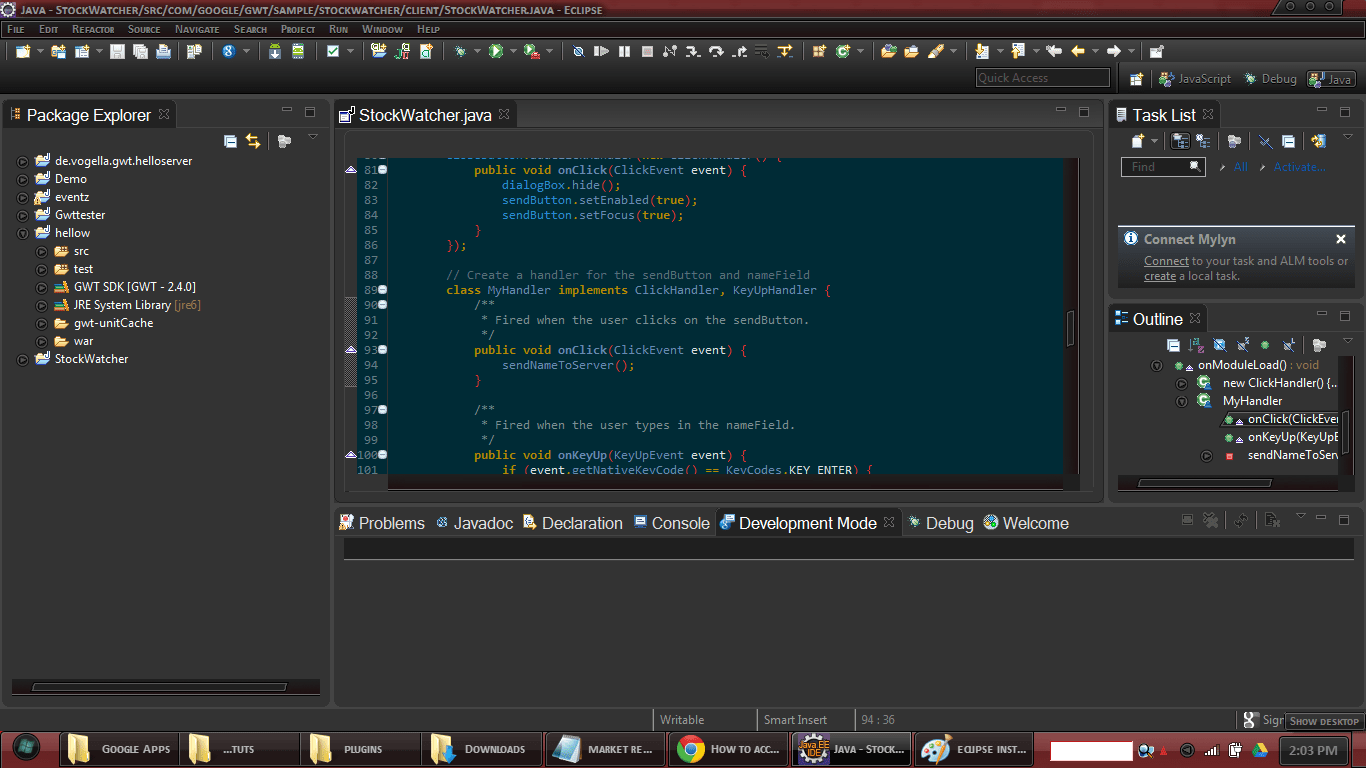
Task: Switch to the Javadoc tab
Action: click(474, 523)
